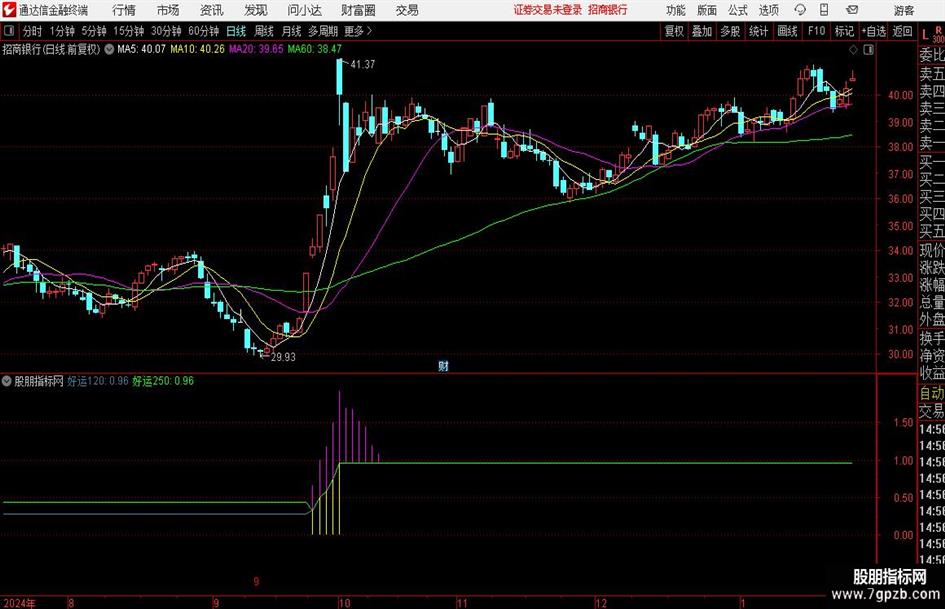Switch to 月线 monthly tab
Viewport: 945px width, 609px height.
pos(292,31)
